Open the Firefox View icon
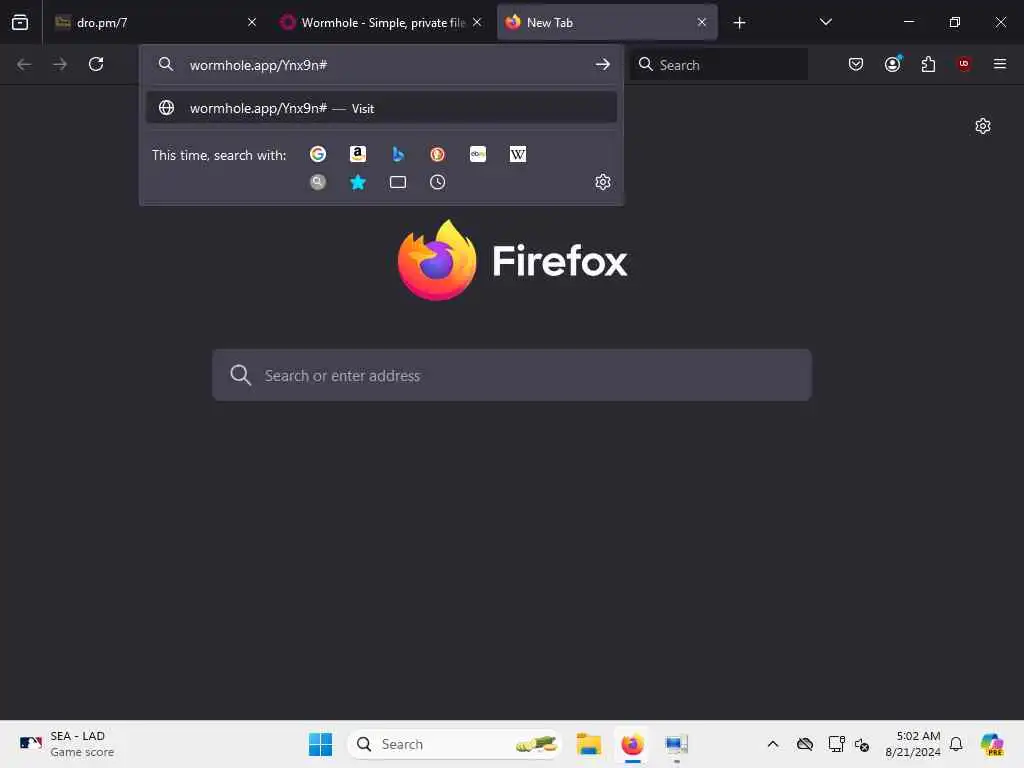The width and height of the screenshot is (1024, 768). click(20, 22)
